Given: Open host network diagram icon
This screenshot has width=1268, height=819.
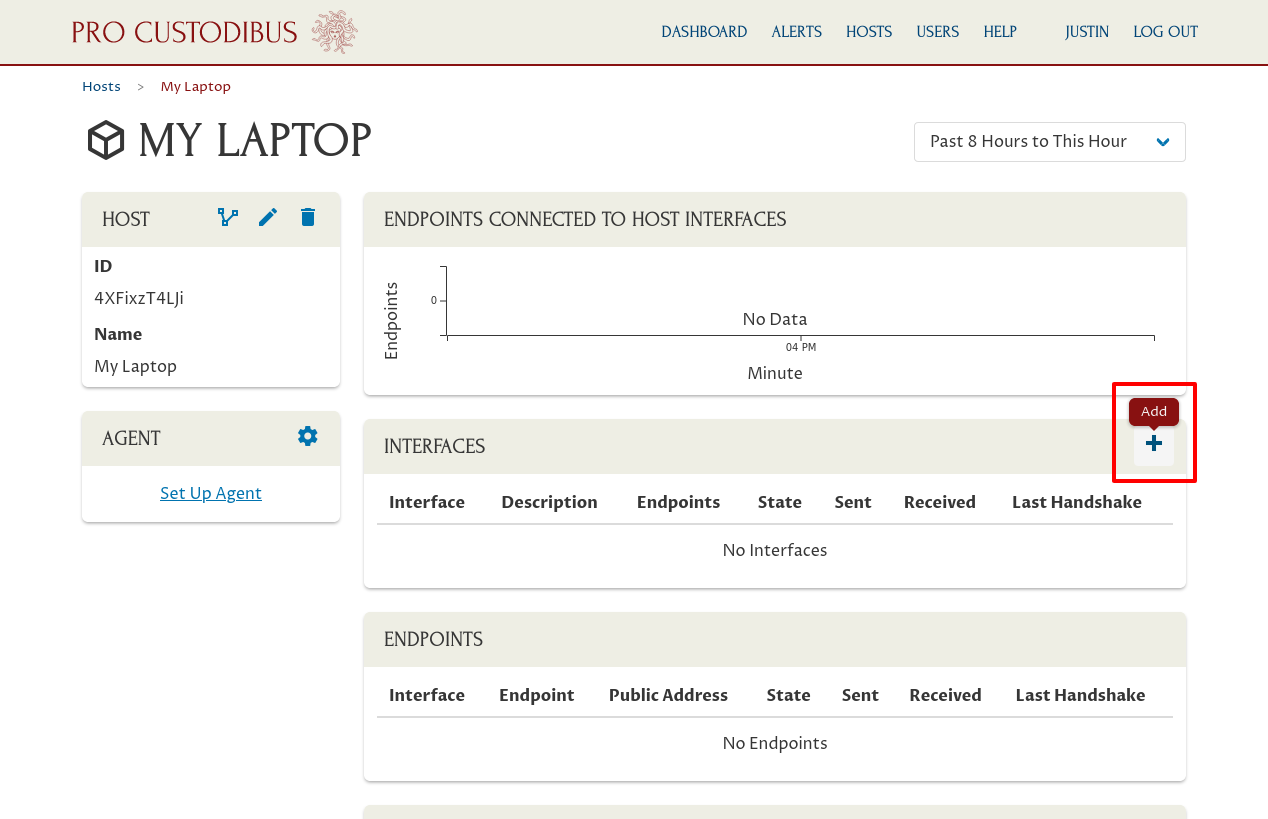Looking at the screenshot, I should pos(228,217).
